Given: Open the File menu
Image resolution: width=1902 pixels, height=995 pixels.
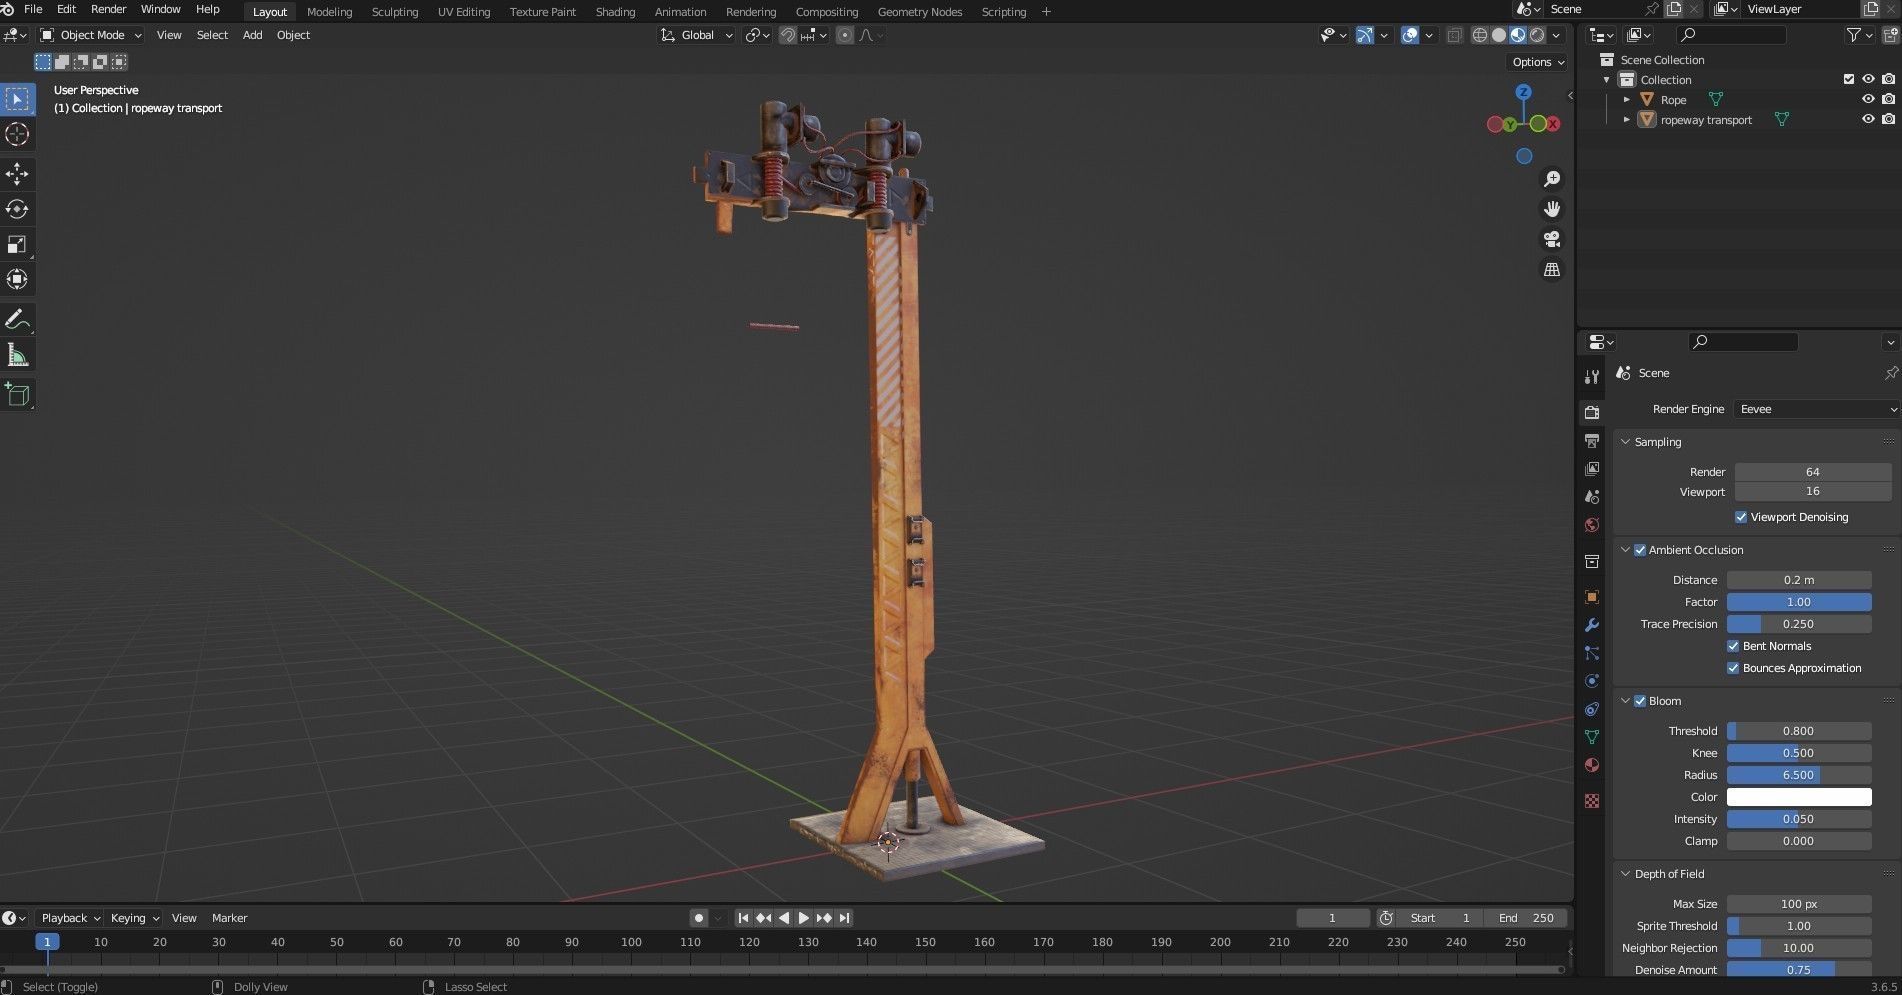Looking at the screenshot, I should click(33, 9).
